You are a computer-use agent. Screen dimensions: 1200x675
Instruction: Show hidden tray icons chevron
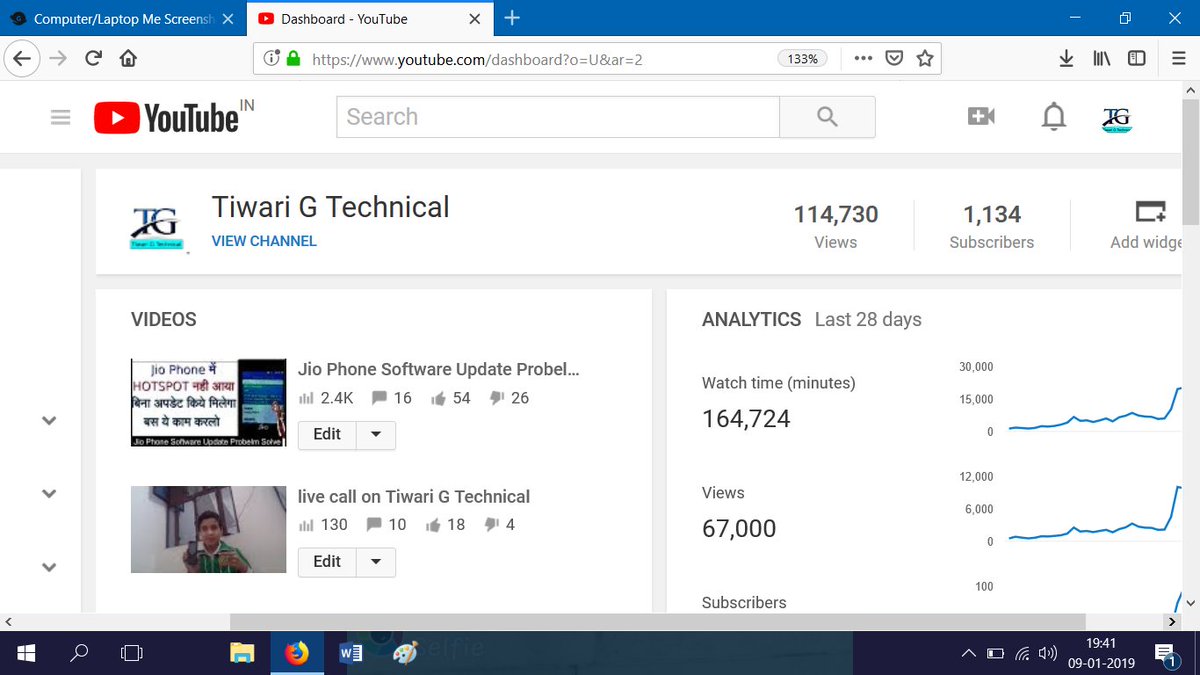pos(968,653)
